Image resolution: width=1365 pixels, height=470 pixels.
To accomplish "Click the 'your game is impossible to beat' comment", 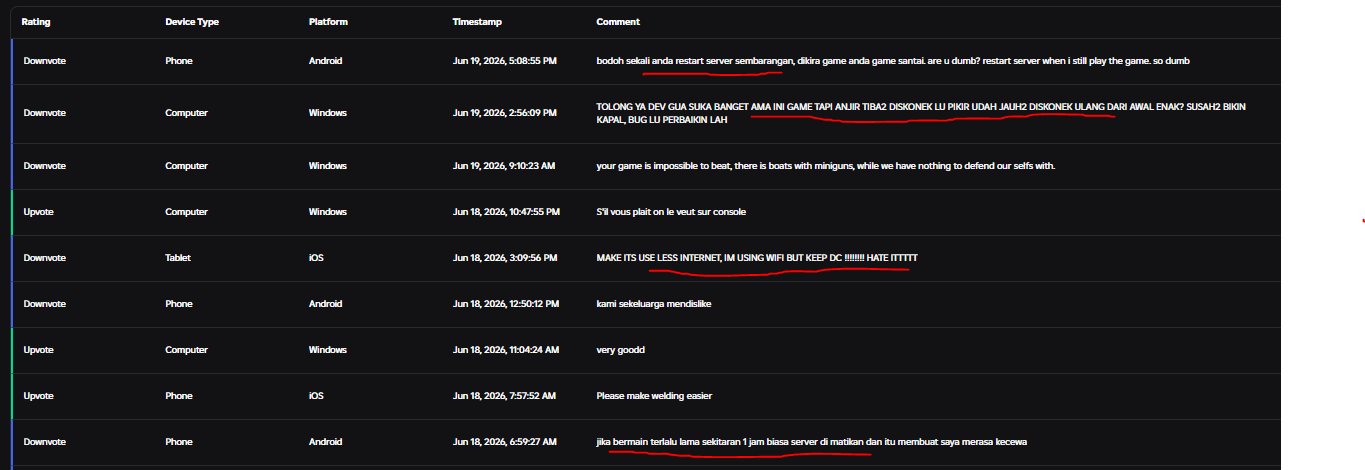I will (x=825, y=166).
